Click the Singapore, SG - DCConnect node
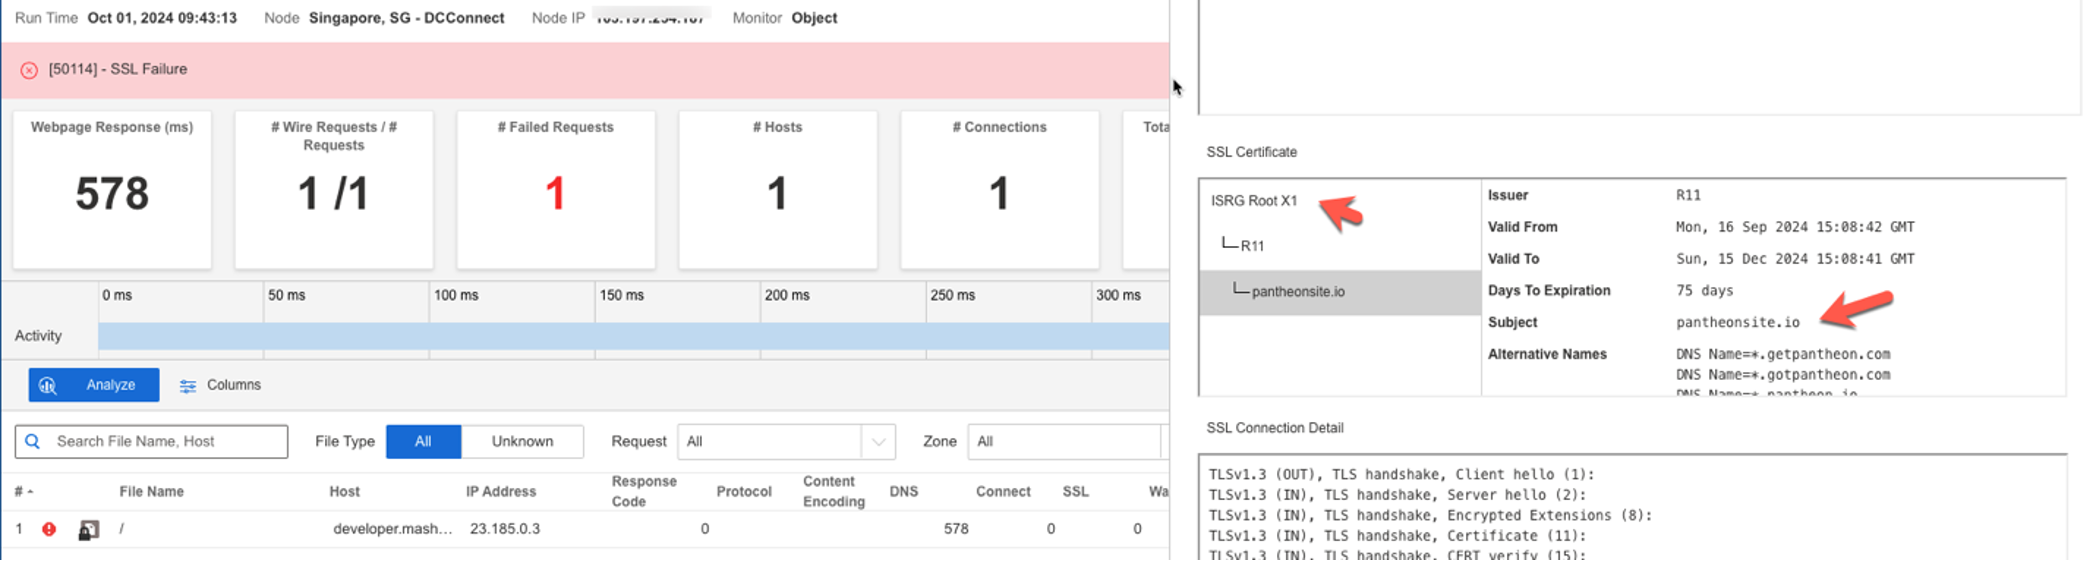 [x=406, y=18]
